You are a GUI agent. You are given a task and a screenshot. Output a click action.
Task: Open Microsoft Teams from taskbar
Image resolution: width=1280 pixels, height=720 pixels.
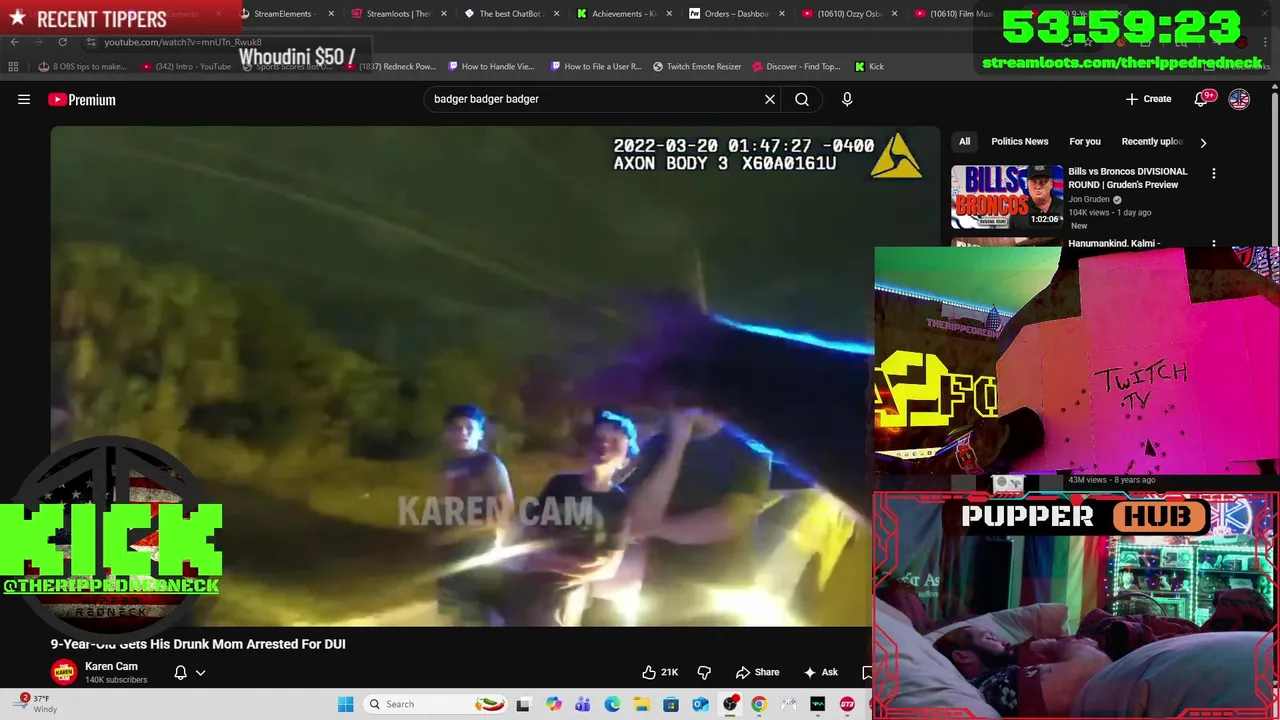pyautogui.click(x=582, y=704)
